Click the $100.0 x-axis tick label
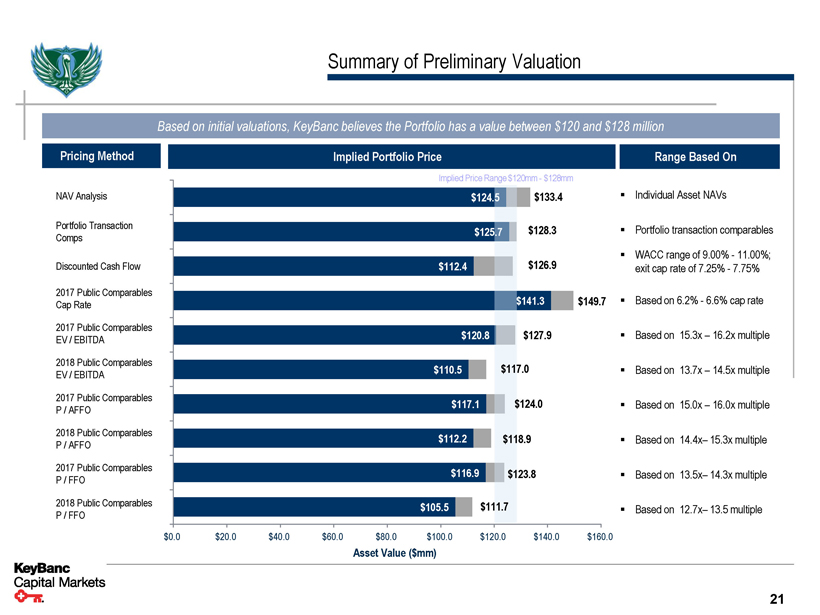 point(440,538)
